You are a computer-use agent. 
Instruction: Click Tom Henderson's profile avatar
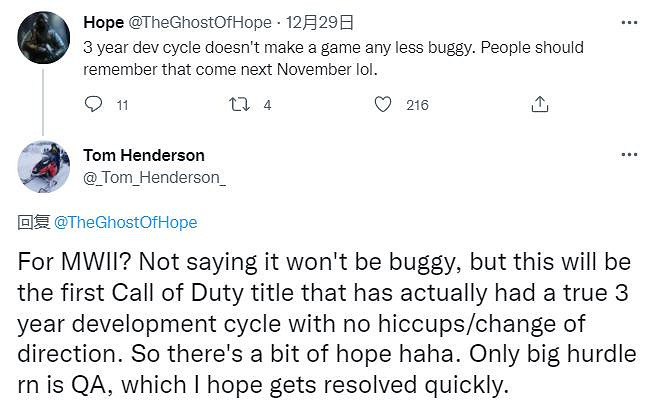[43, 166]
